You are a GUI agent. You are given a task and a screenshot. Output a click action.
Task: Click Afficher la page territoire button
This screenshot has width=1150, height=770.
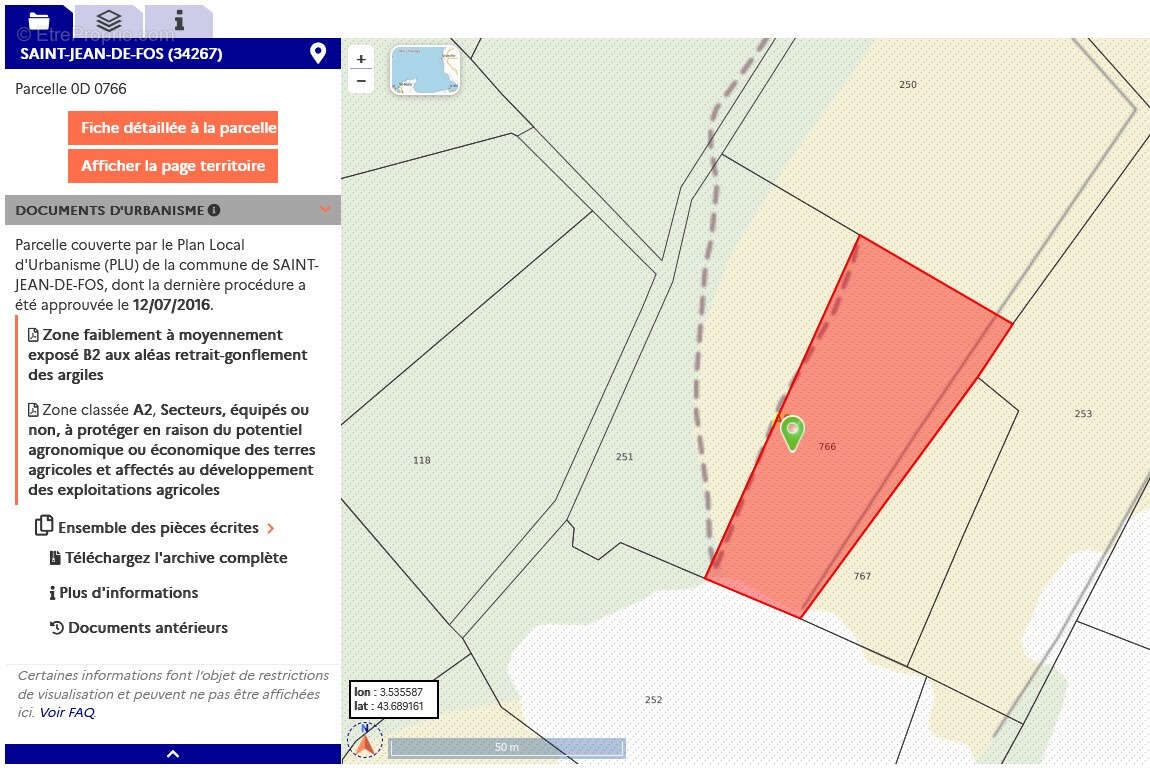(173, 166)
